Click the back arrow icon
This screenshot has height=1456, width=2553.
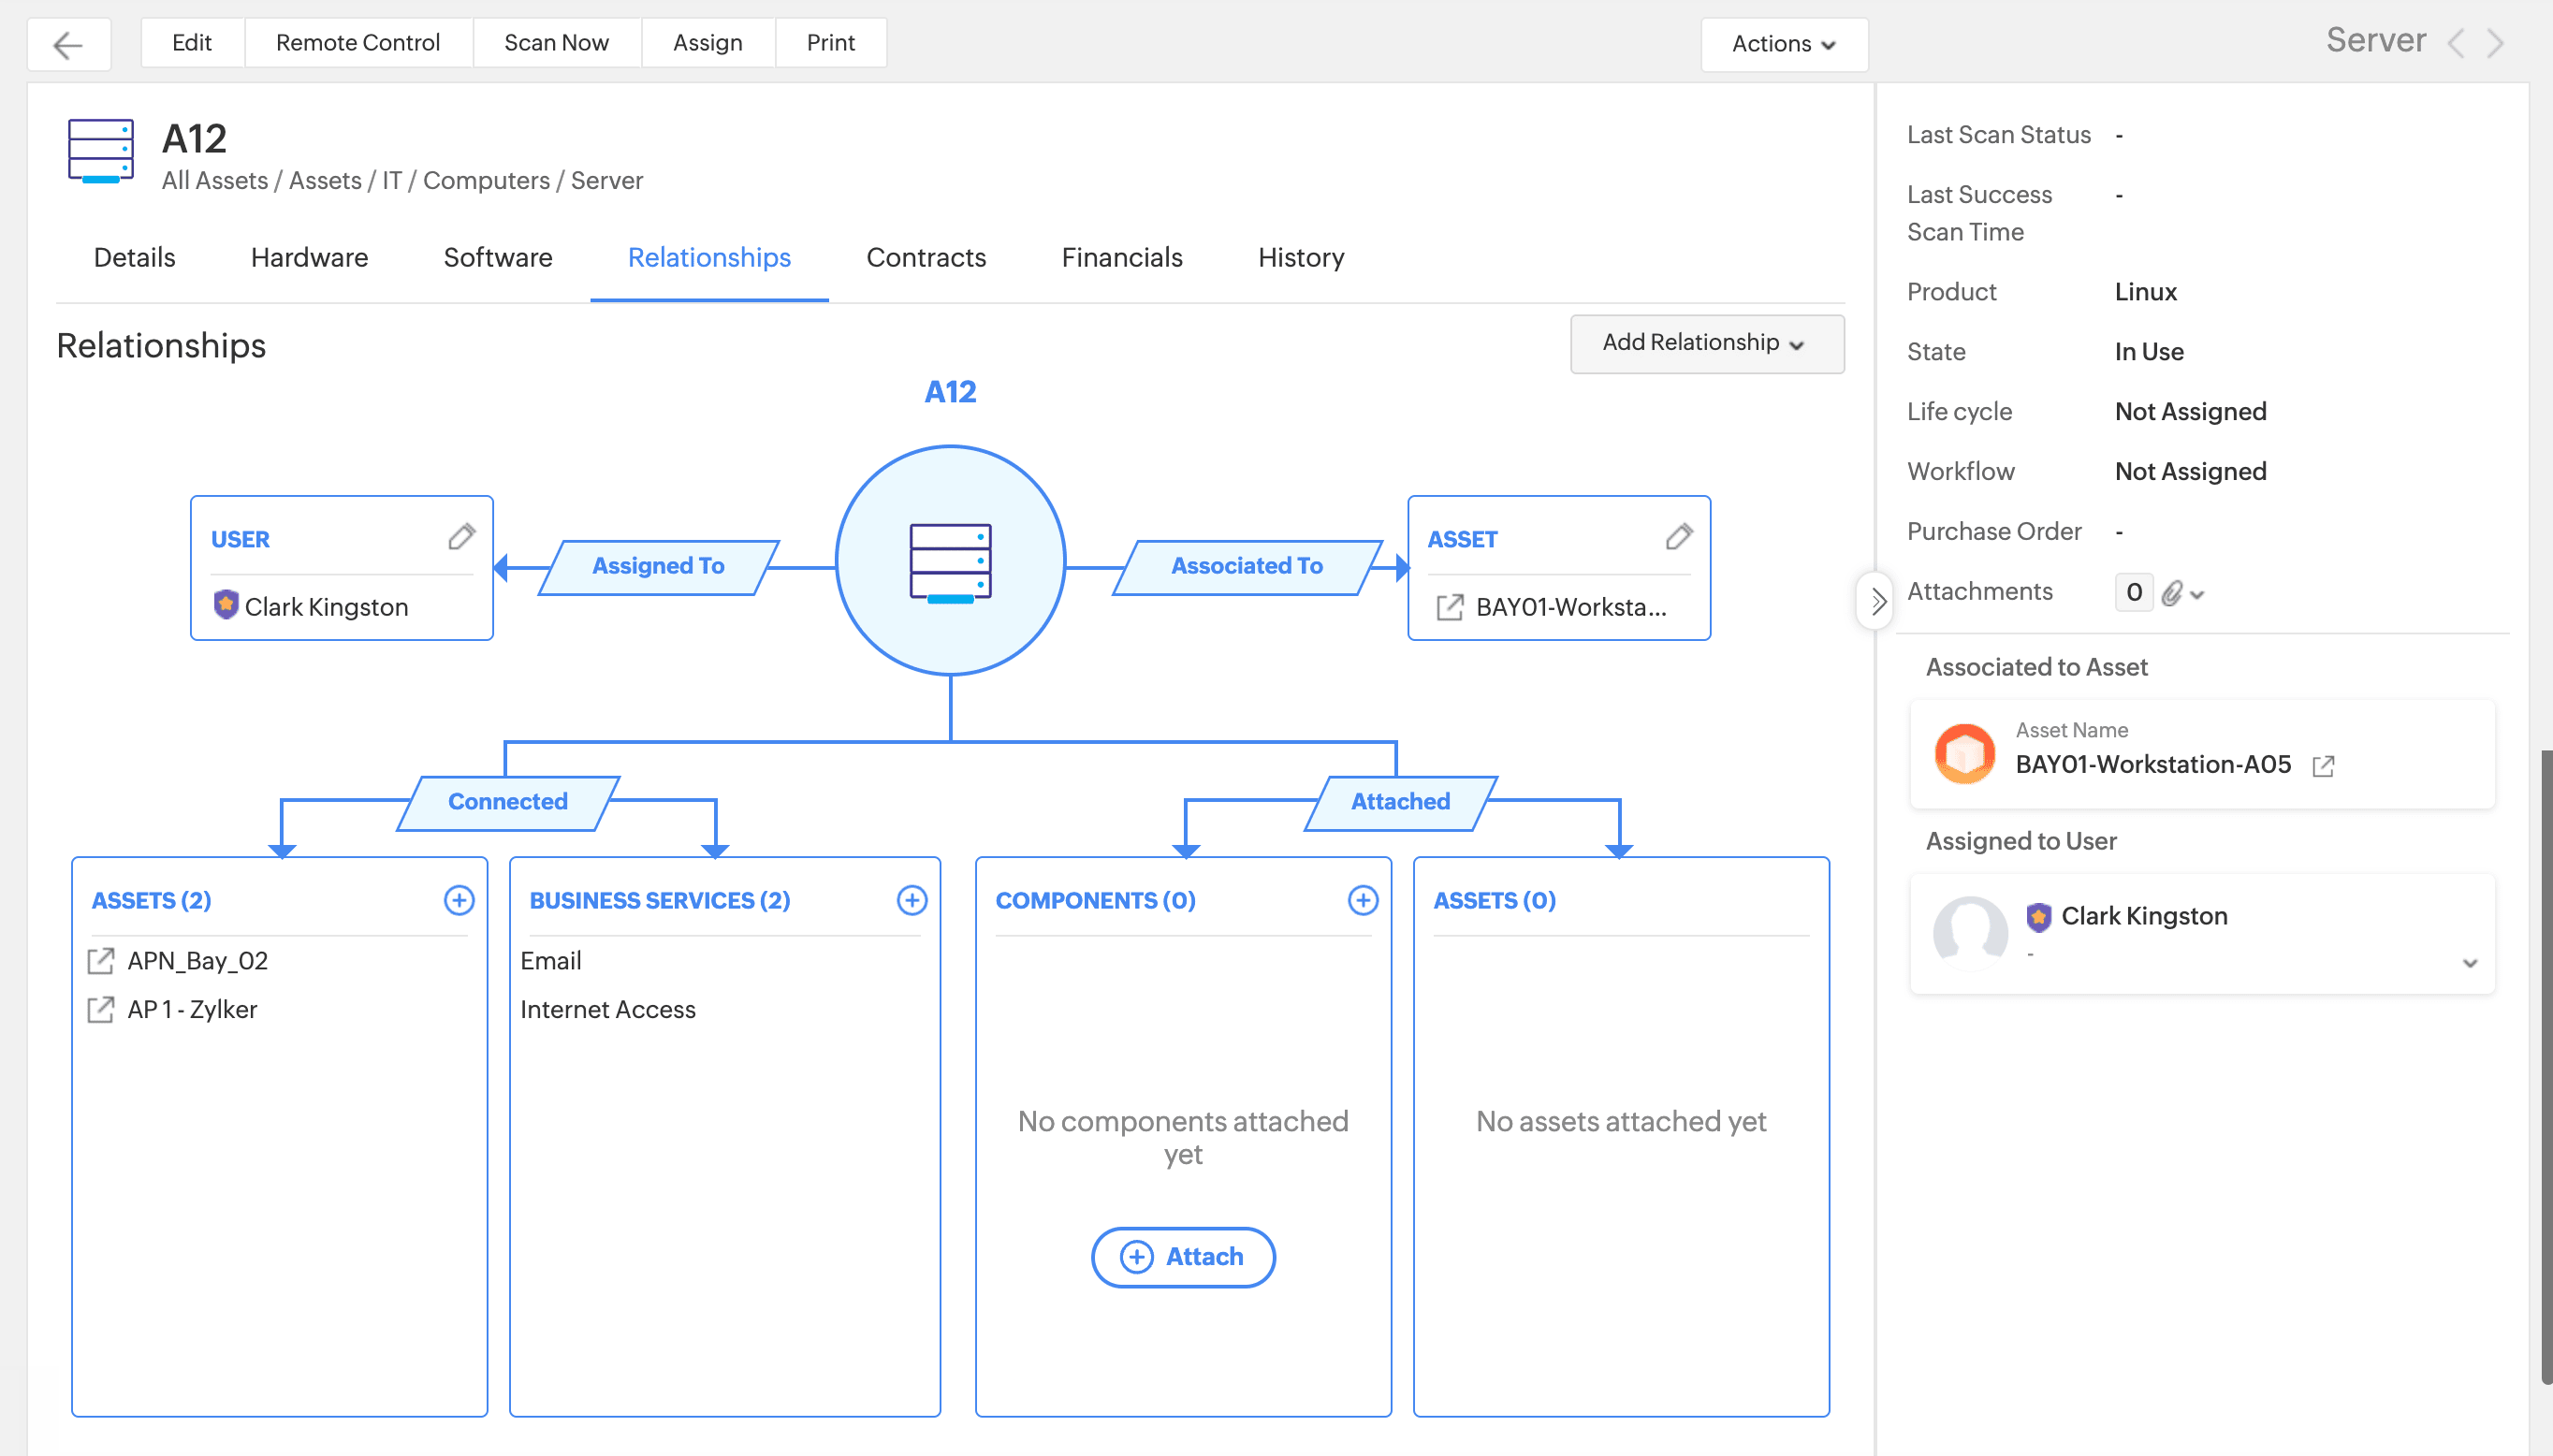(x=68, y=45)
